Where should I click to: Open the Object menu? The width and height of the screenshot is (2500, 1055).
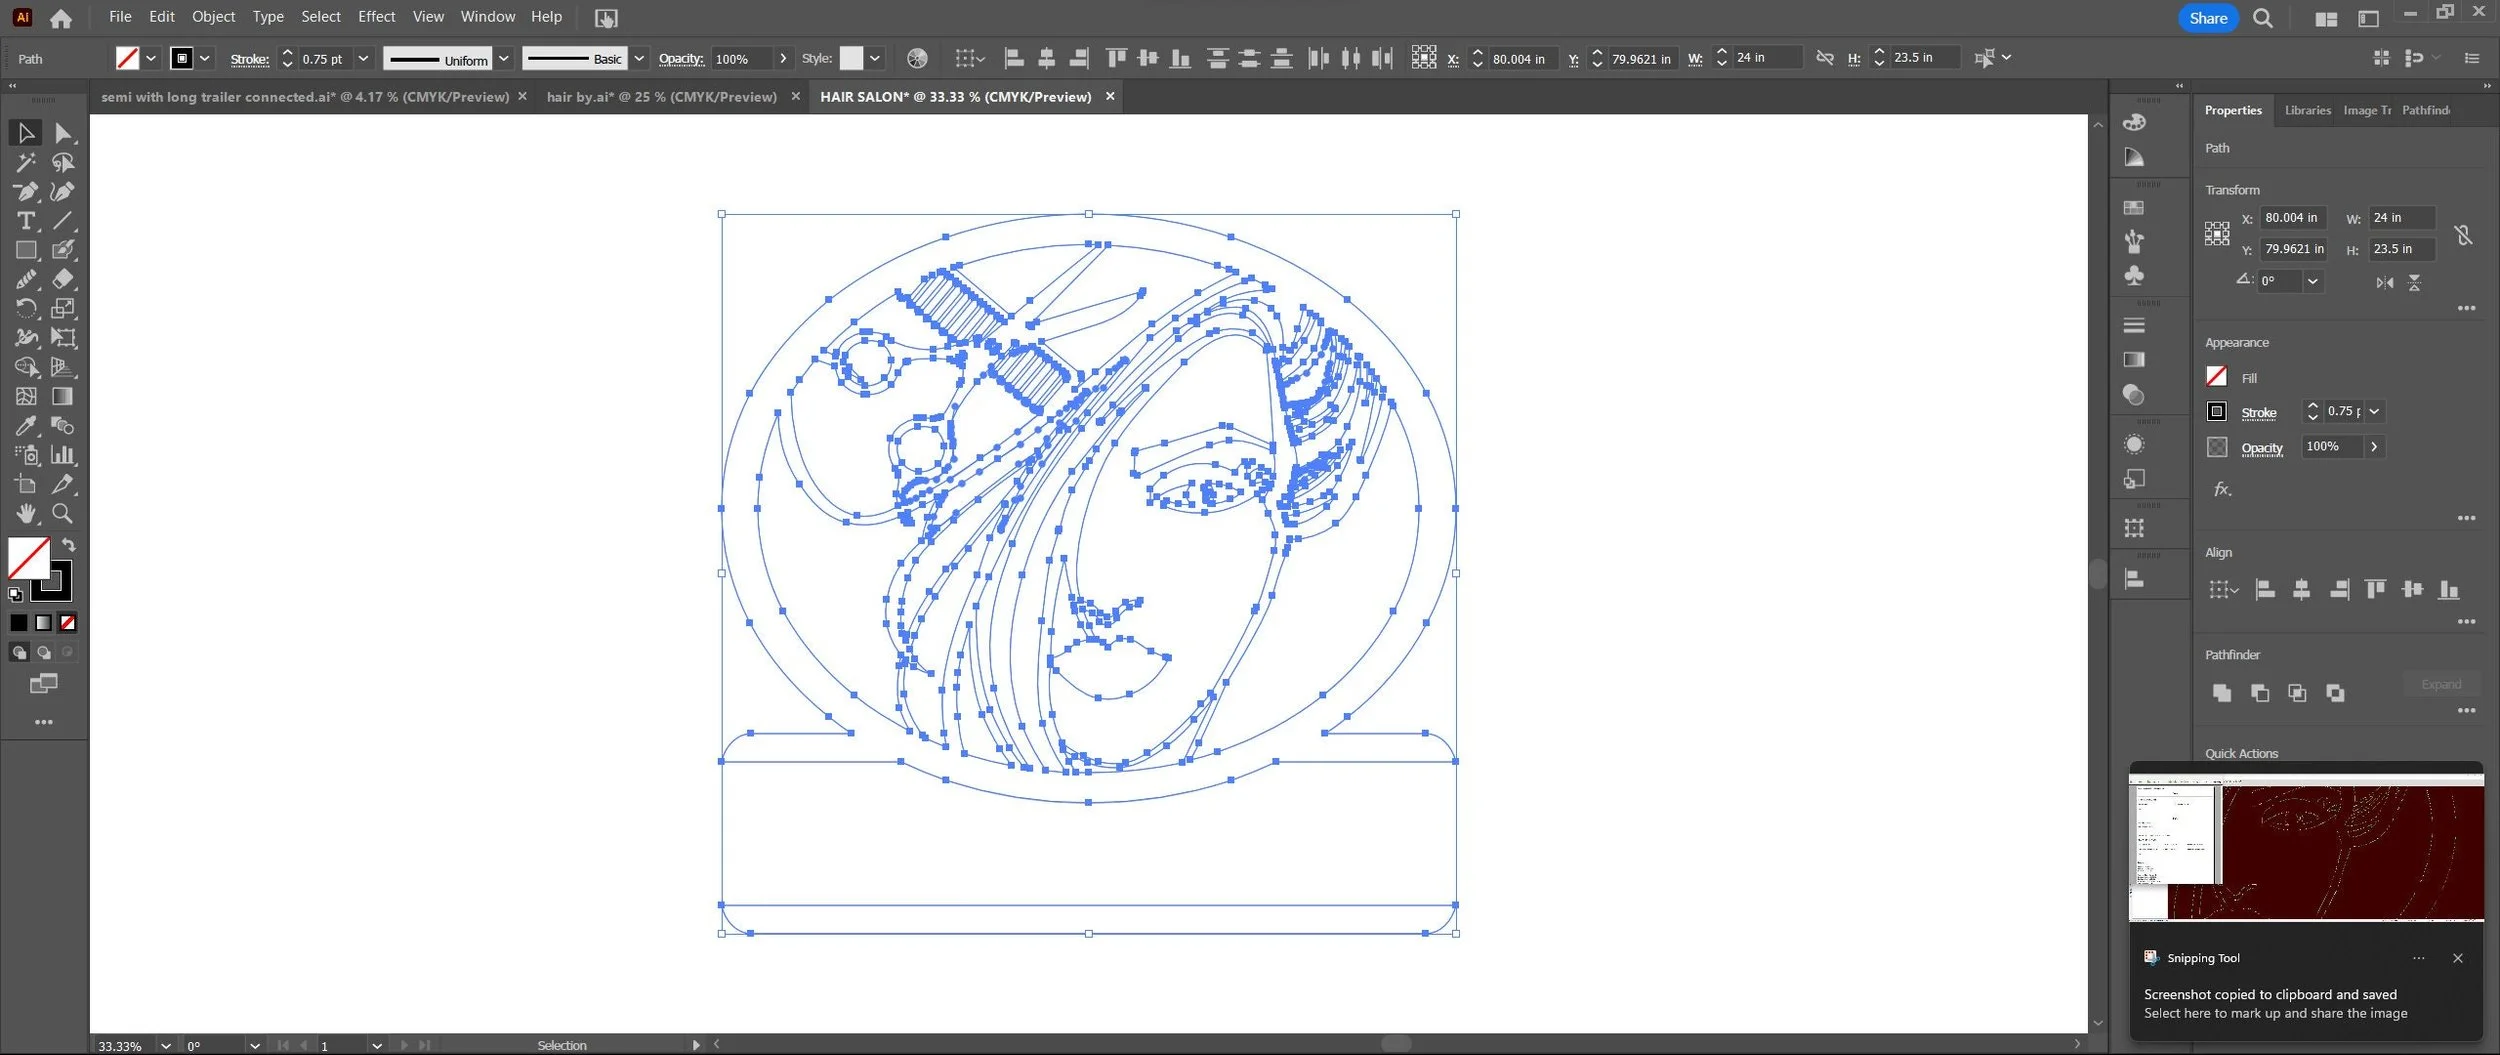coord(213,17)
